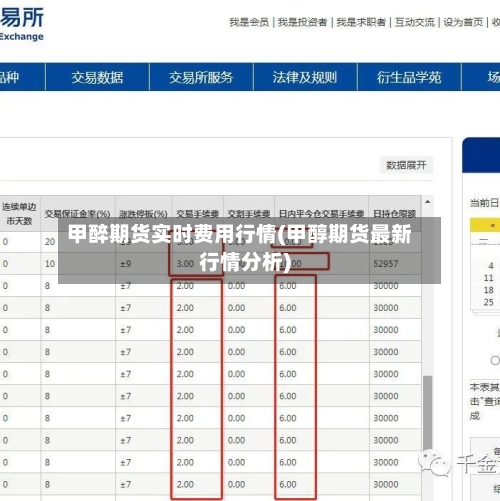Screen dimensions: 500x501
Task: Select the radio button in the right panel
Action: (495, 360)
